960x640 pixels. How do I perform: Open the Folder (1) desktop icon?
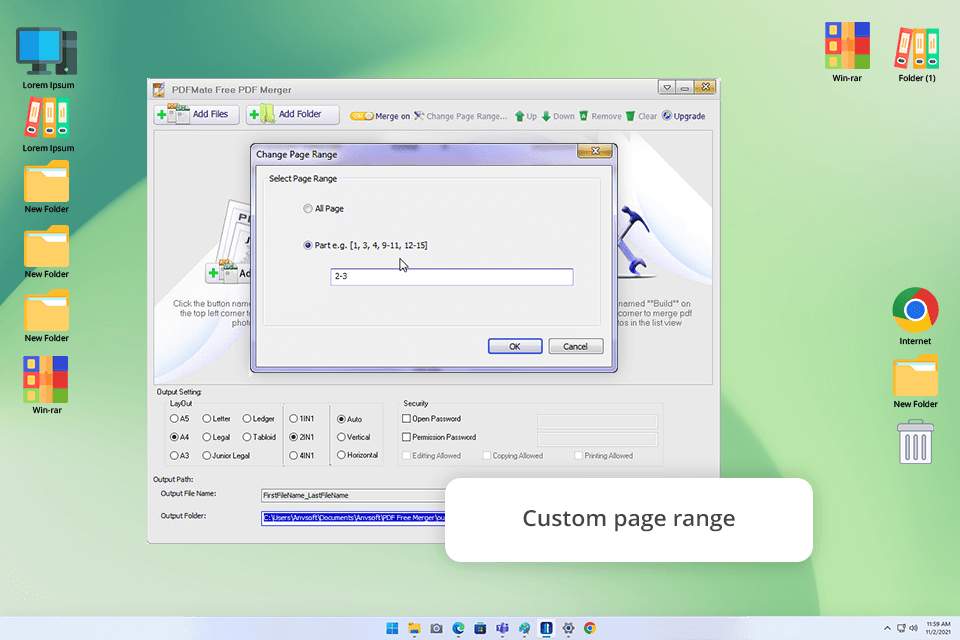coord(917,48)
